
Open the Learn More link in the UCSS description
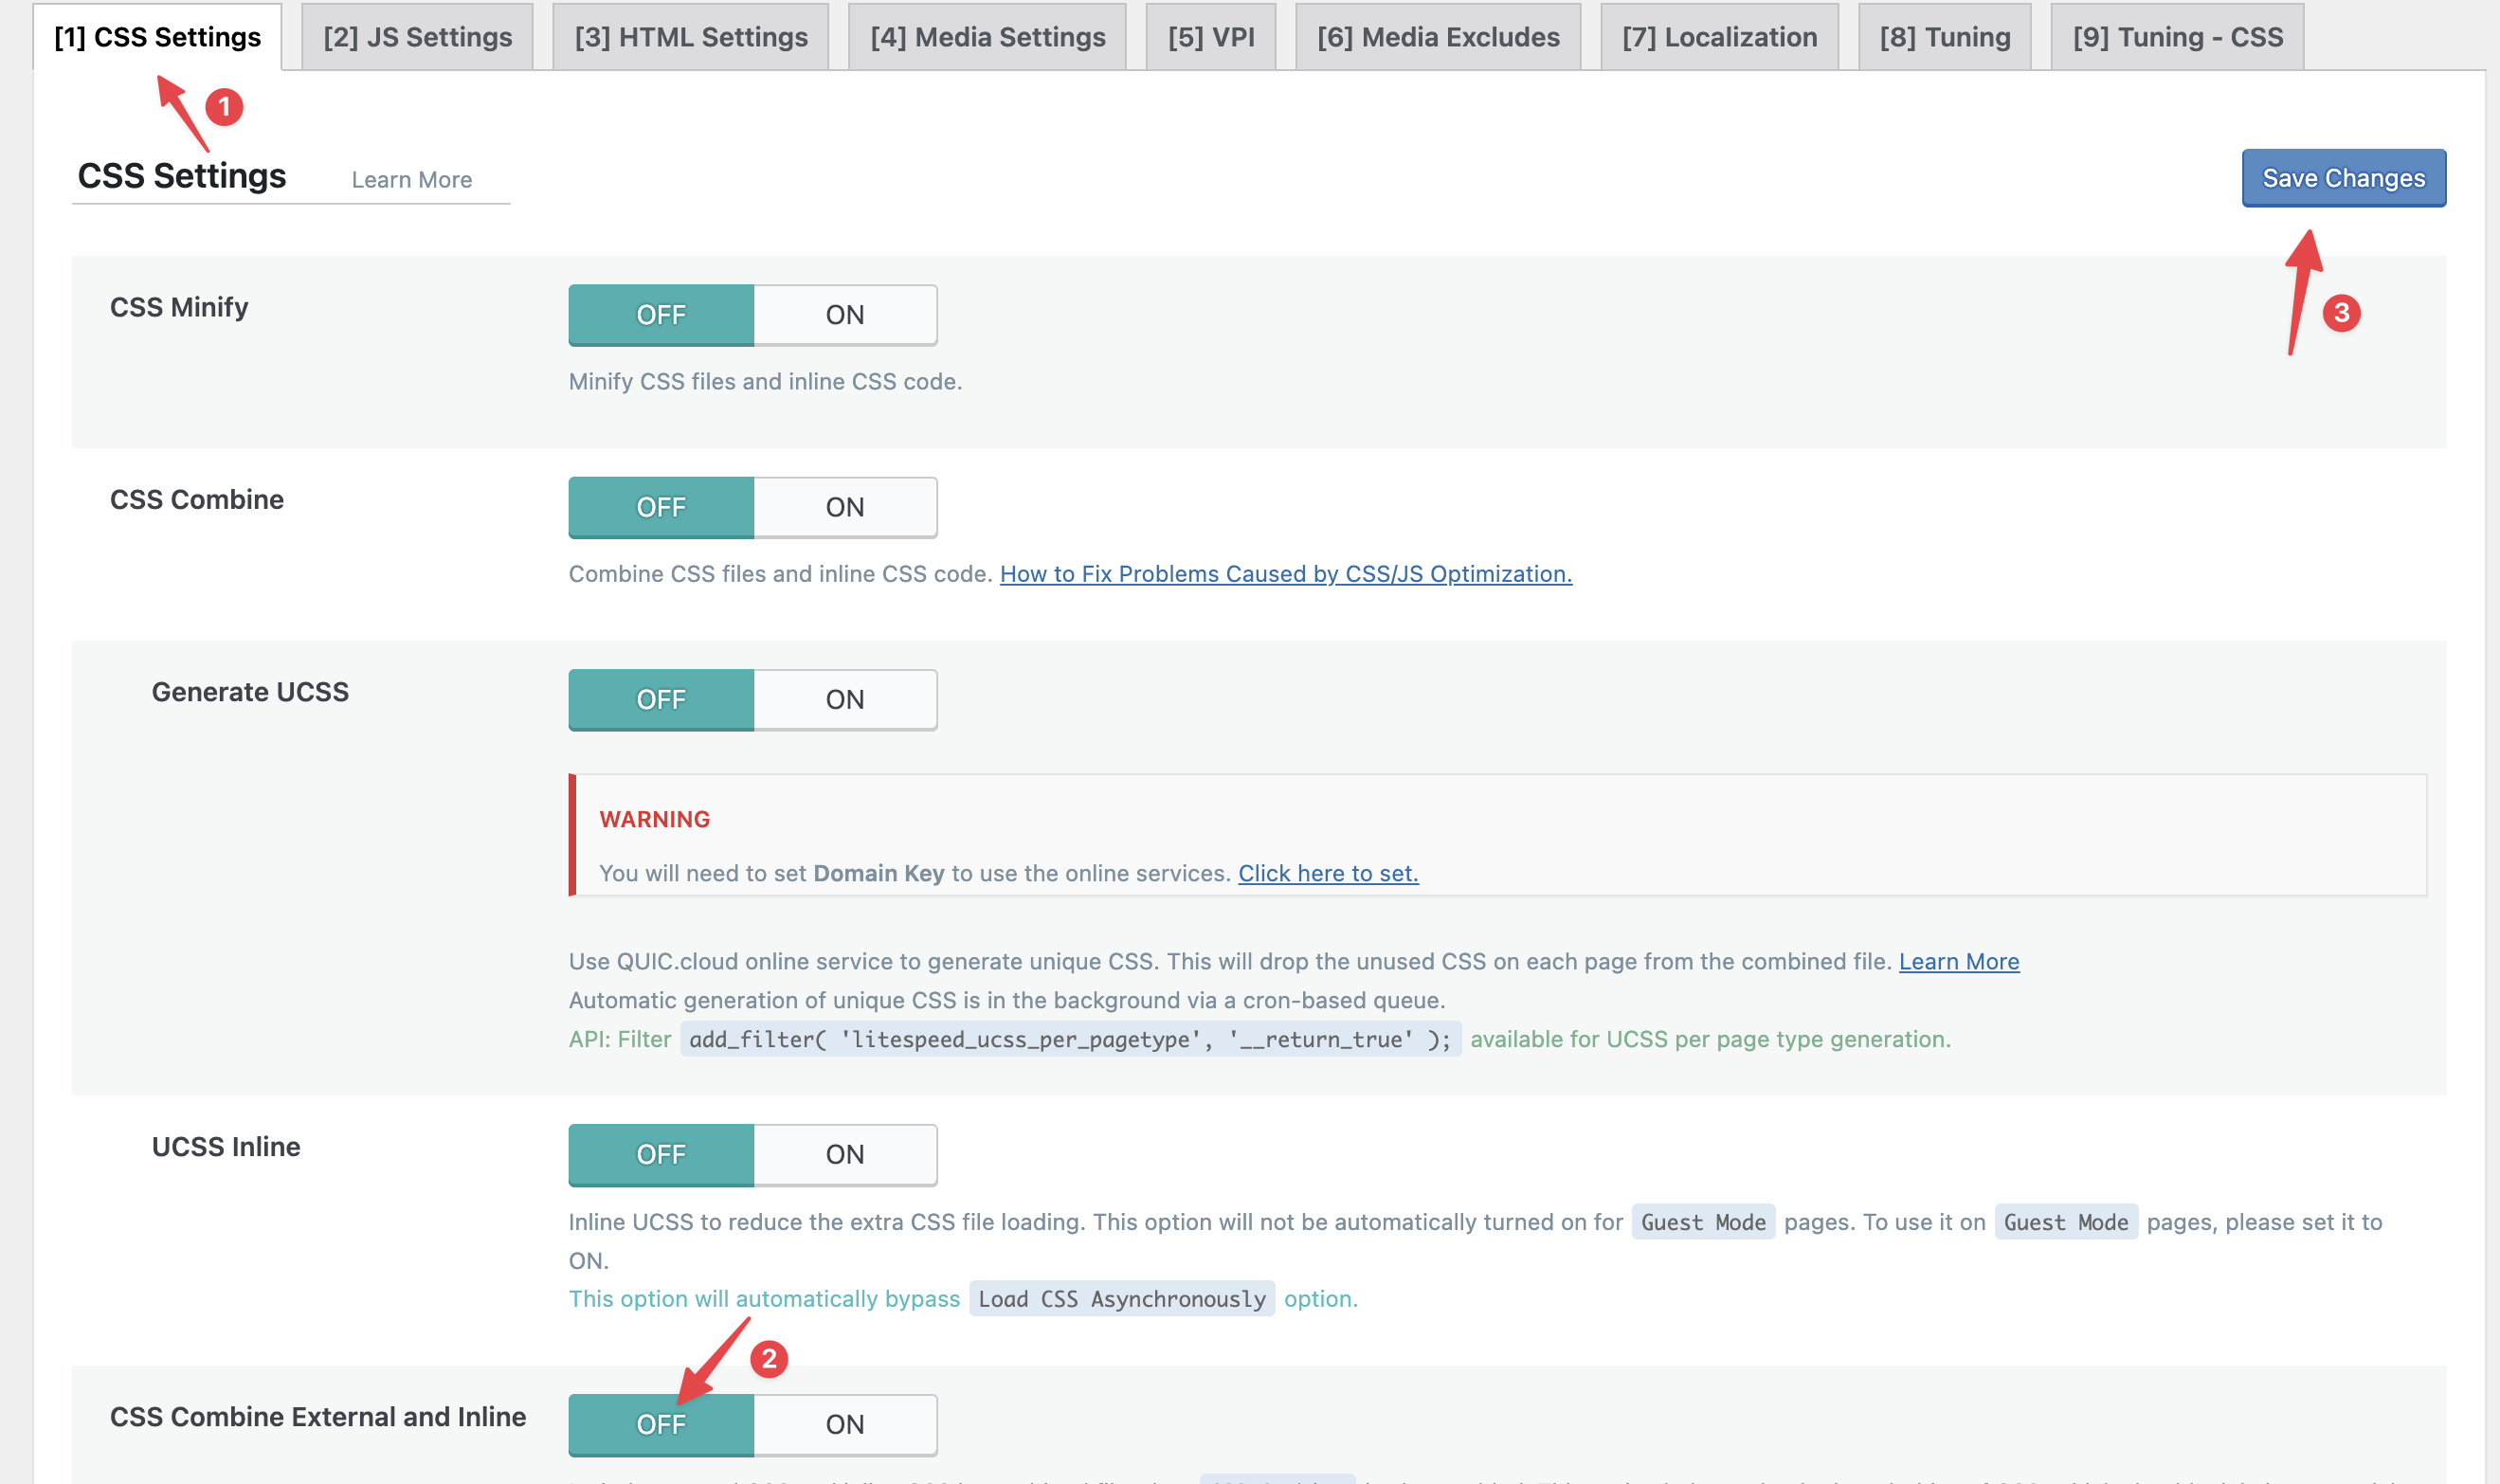click(x=1958, y=961)
